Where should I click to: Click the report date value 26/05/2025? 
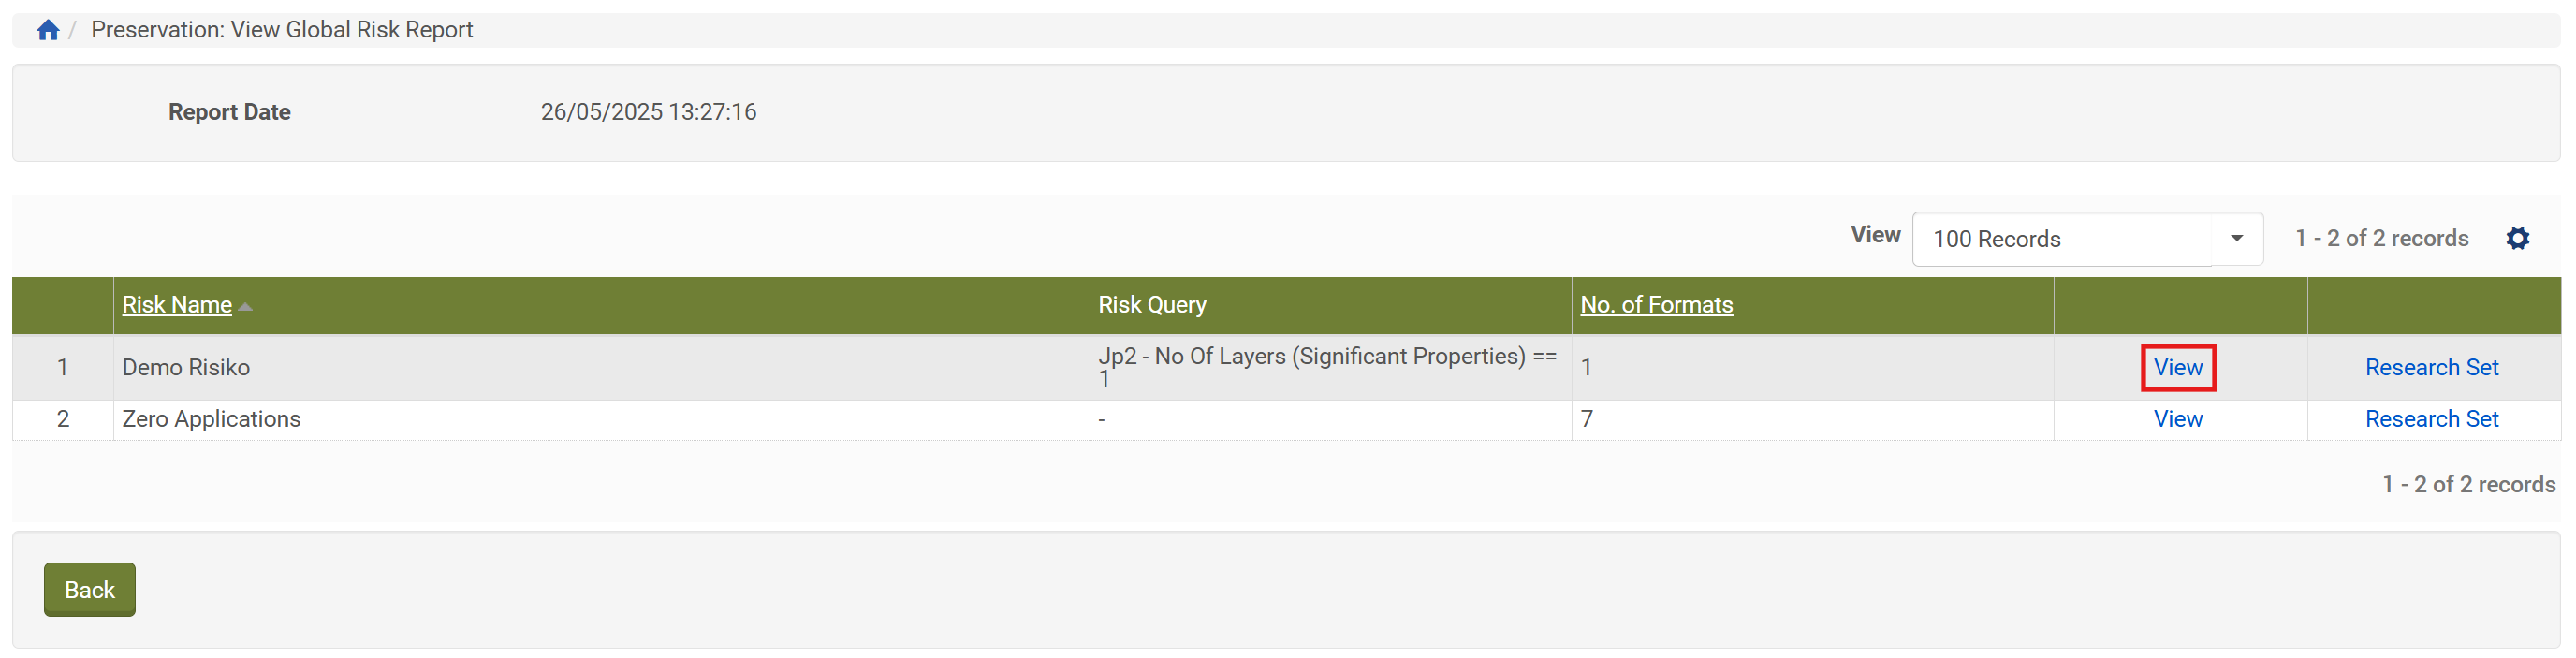pyautogui.click(x=648, y=112)
